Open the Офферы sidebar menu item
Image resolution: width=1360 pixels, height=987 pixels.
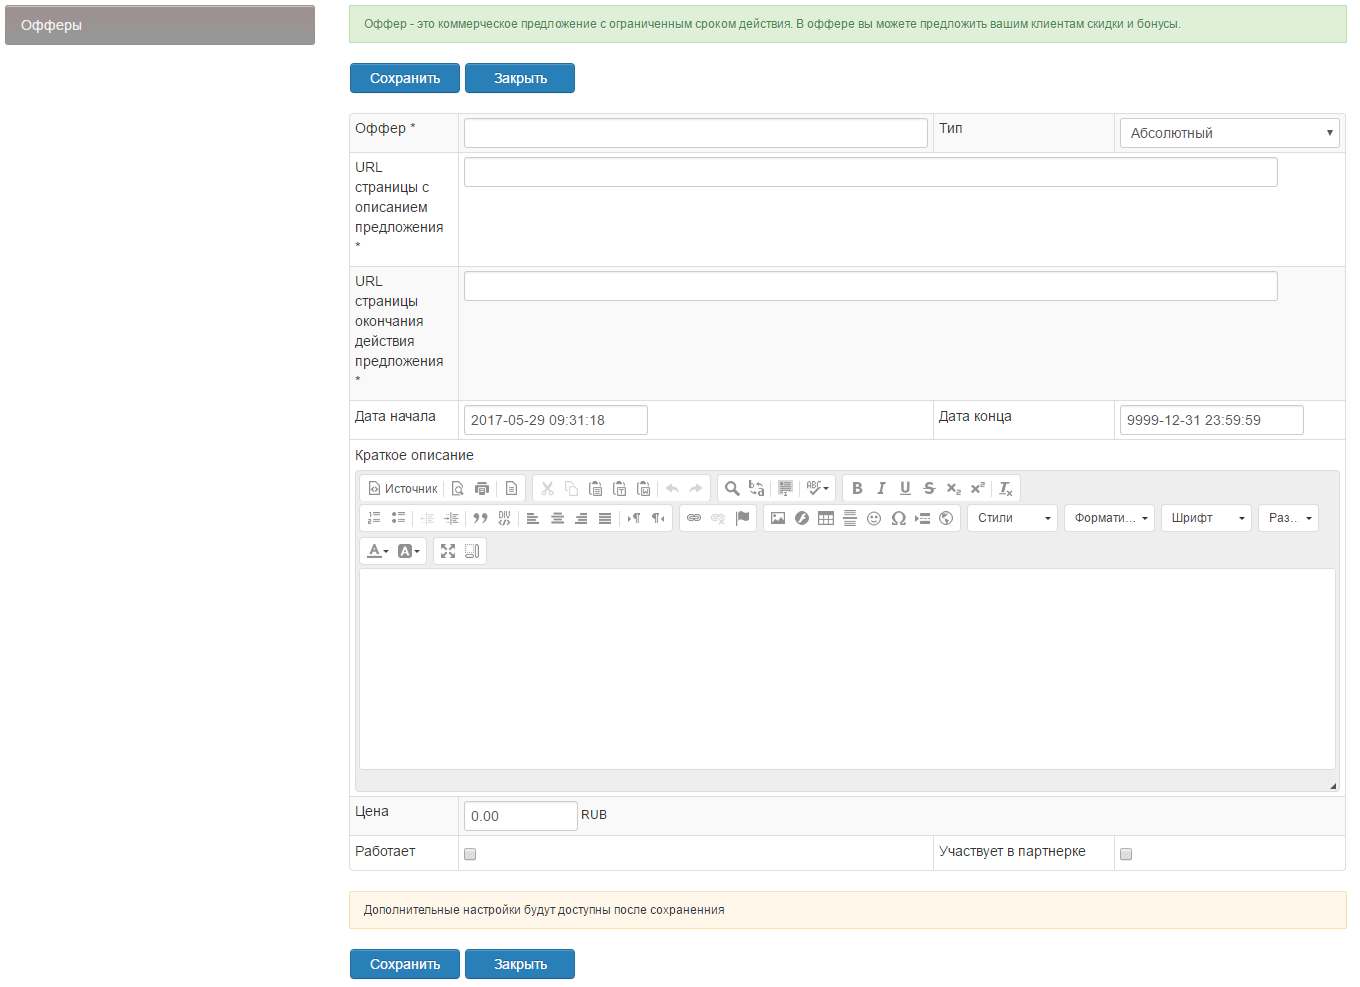(x=160, y=25)
